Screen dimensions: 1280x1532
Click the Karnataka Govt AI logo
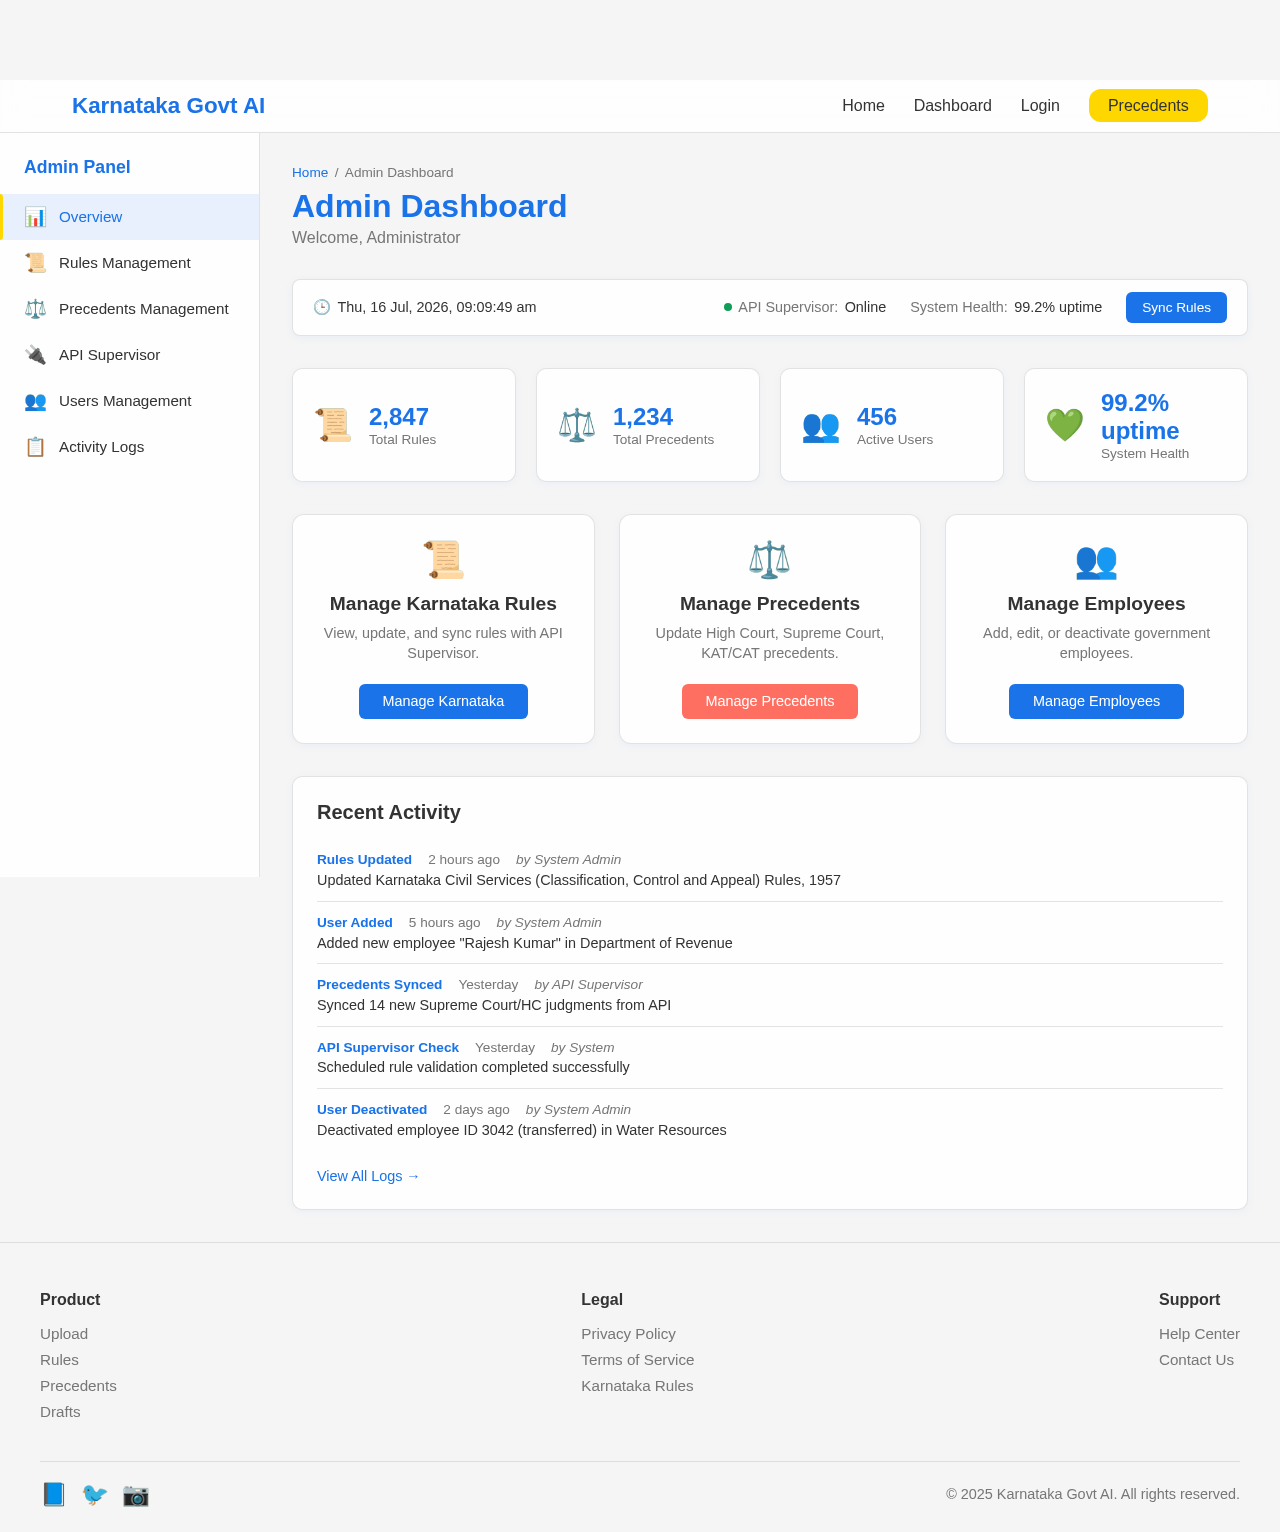click(x=168, y=106)
